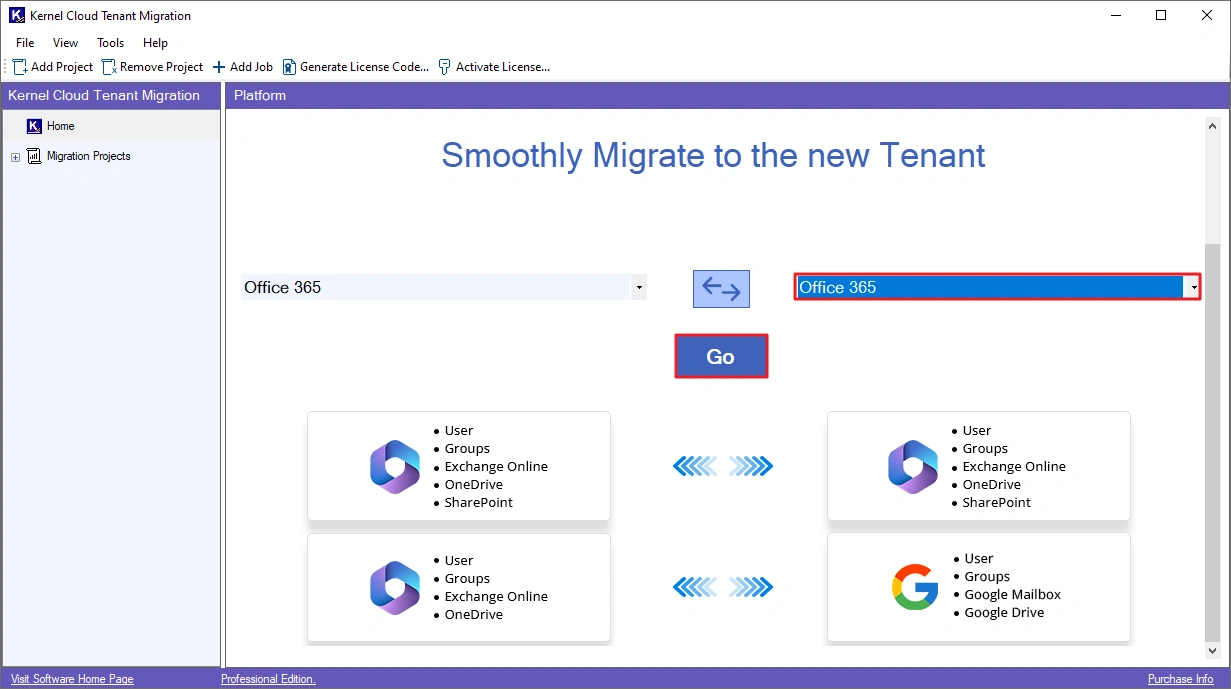Screen dimensions: 1231x689
Task: Open the Visit Software Home Page link
Action: pyautogui.click(x=72, y=679)
